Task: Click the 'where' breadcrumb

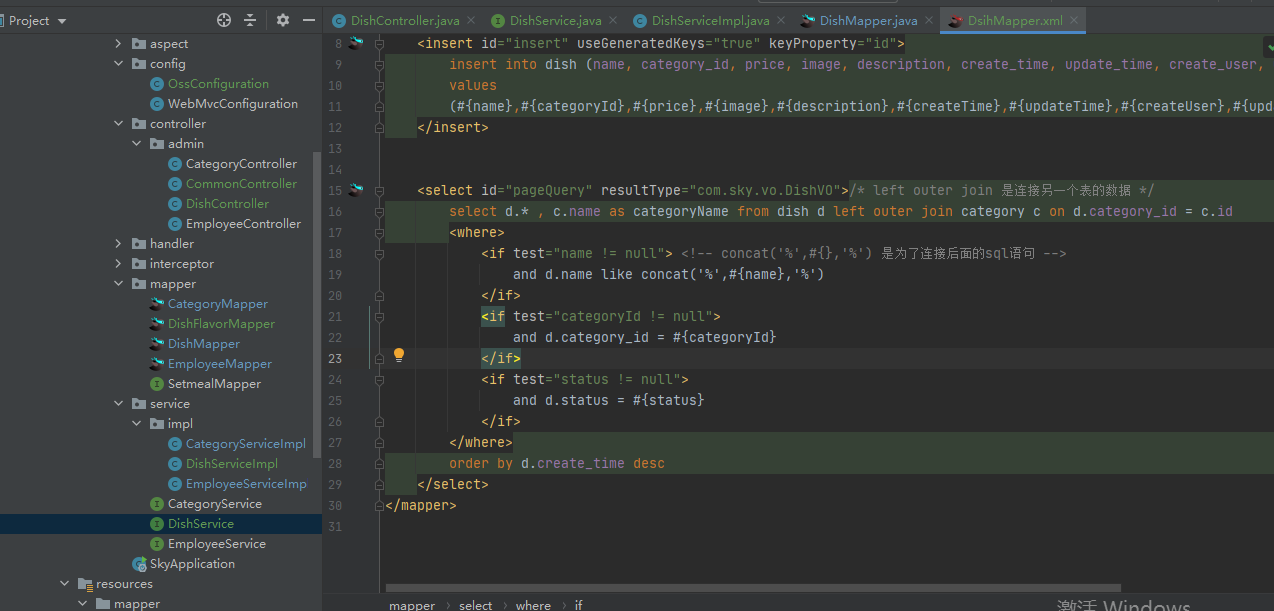Action: [533, 605]
